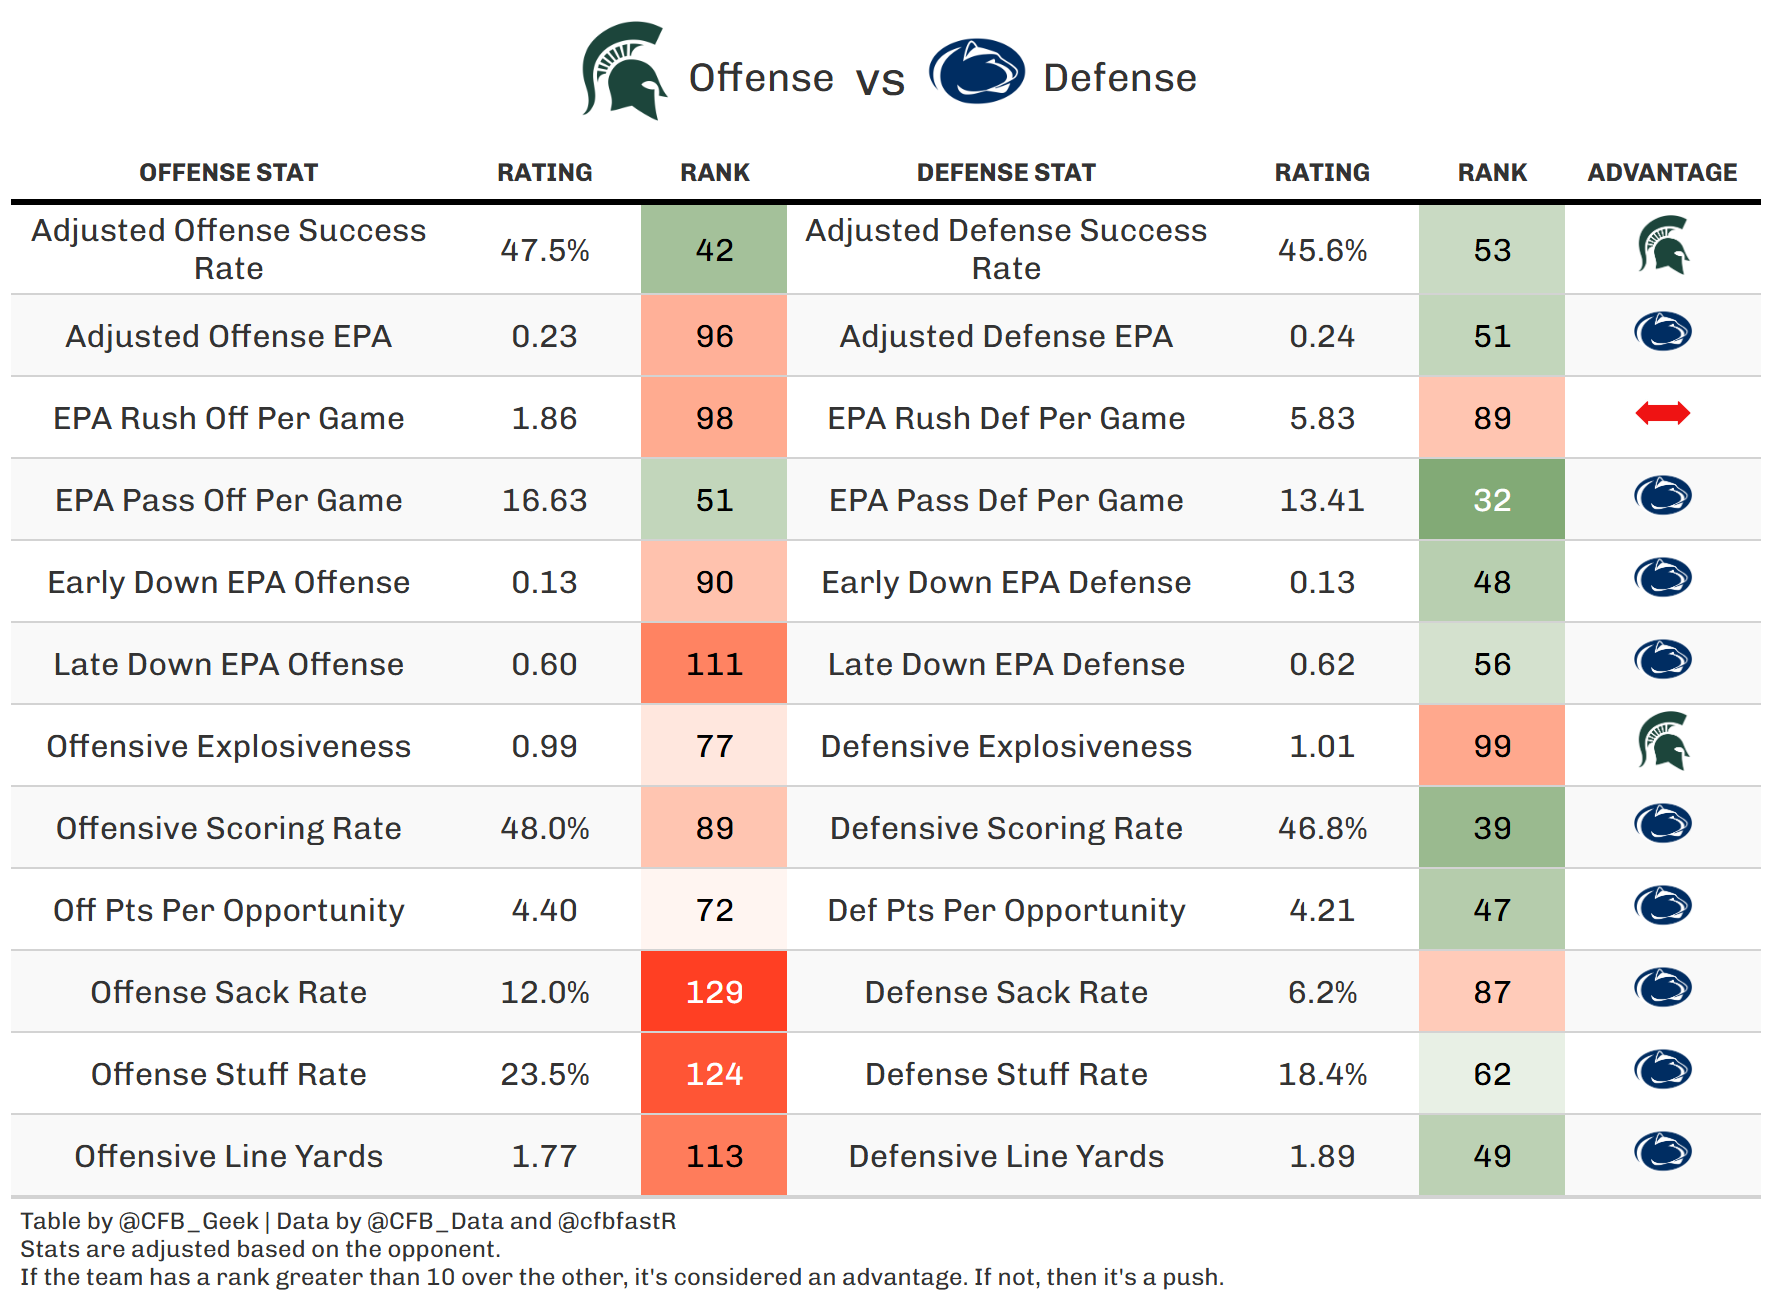Click the Offensive Explosiveness stat label
1770x1312 pixels.
228,746
